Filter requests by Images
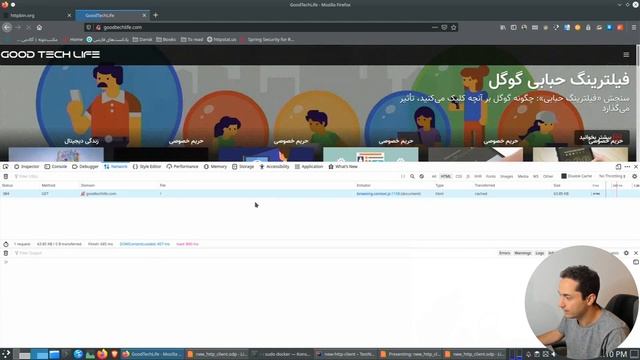640x360 pixels. coord(507,176)
